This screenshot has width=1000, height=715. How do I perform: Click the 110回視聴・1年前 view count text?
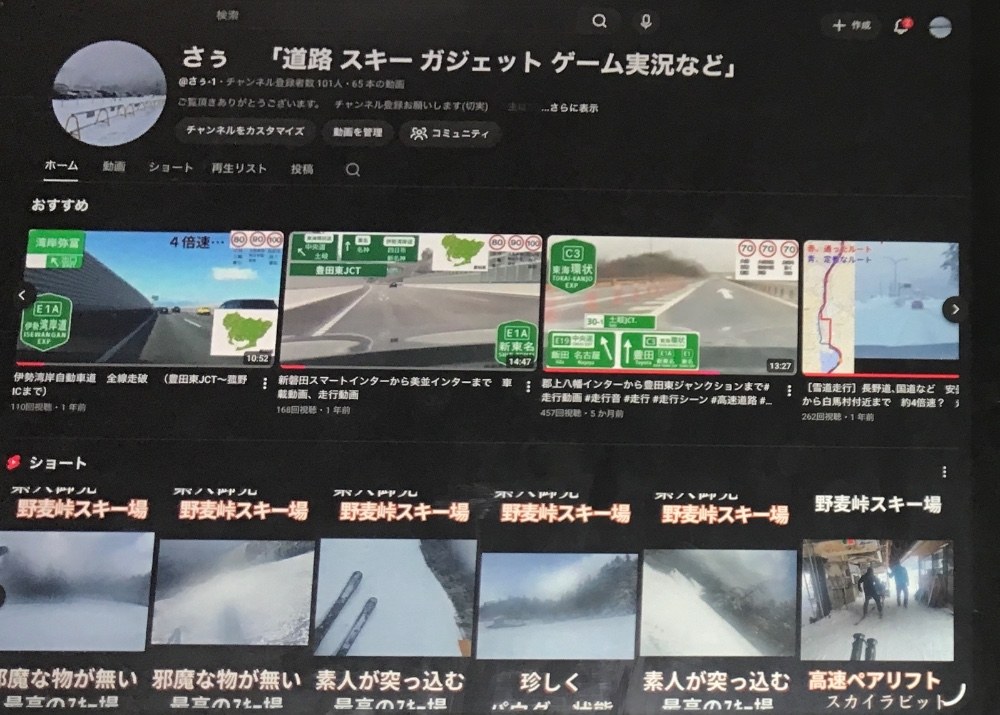(x=48, y=407)
